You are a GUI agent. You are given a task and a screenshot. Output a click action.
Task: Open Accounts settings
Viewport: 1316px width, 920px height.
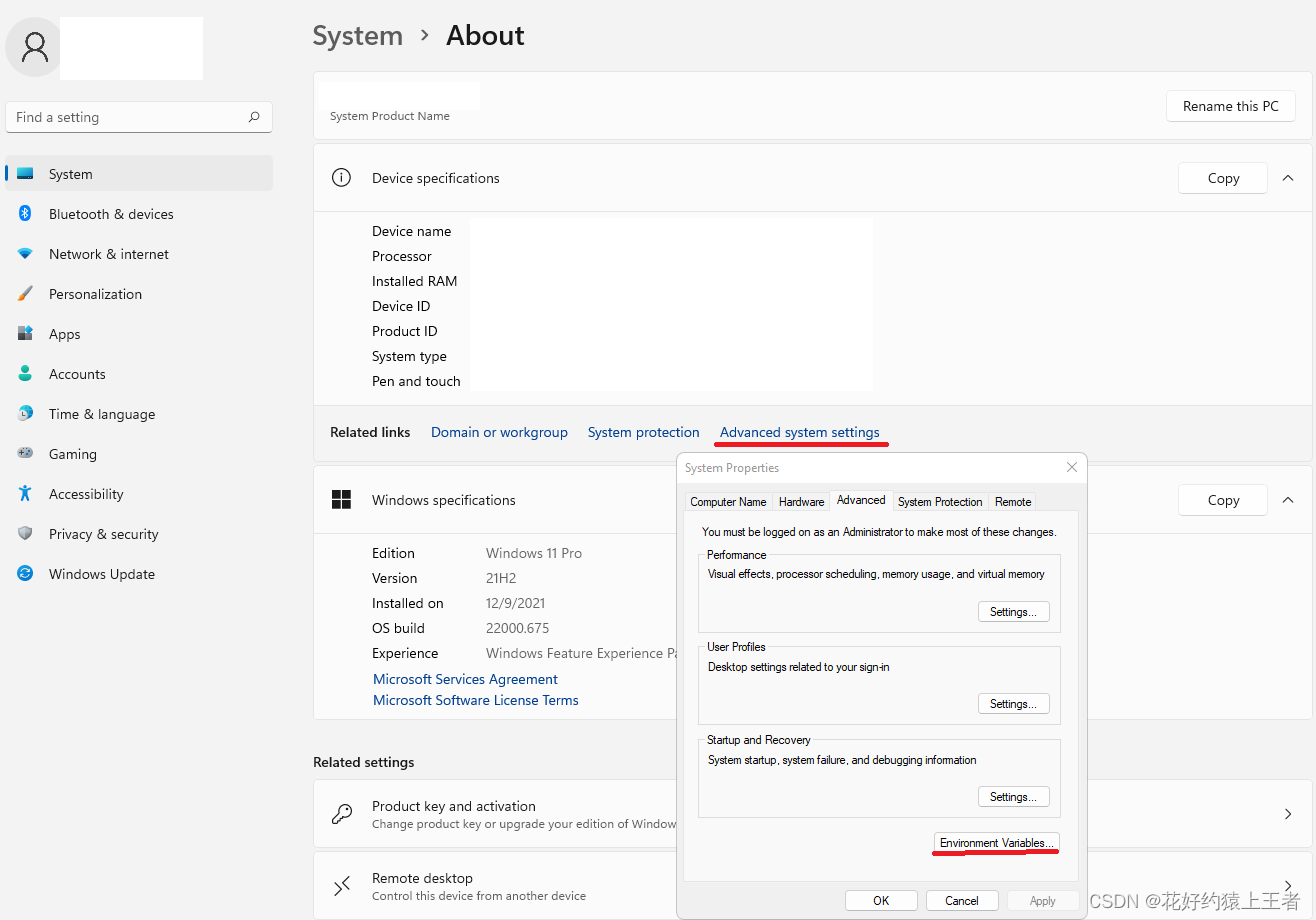pyautogui.click(x=139, y=374)
